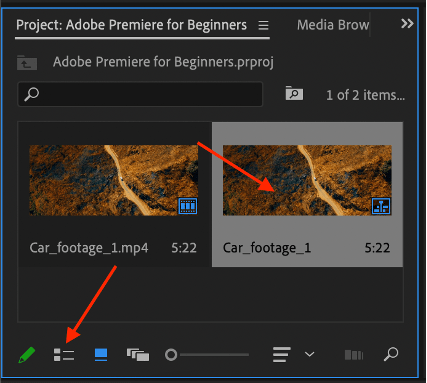
Task: Click the parent folder navigation icon
Action: click(x=27, y=62)
